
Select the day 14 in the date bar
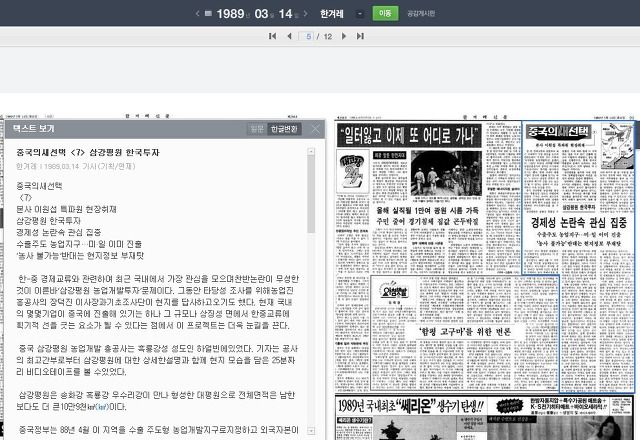click(x=286, y=13)
